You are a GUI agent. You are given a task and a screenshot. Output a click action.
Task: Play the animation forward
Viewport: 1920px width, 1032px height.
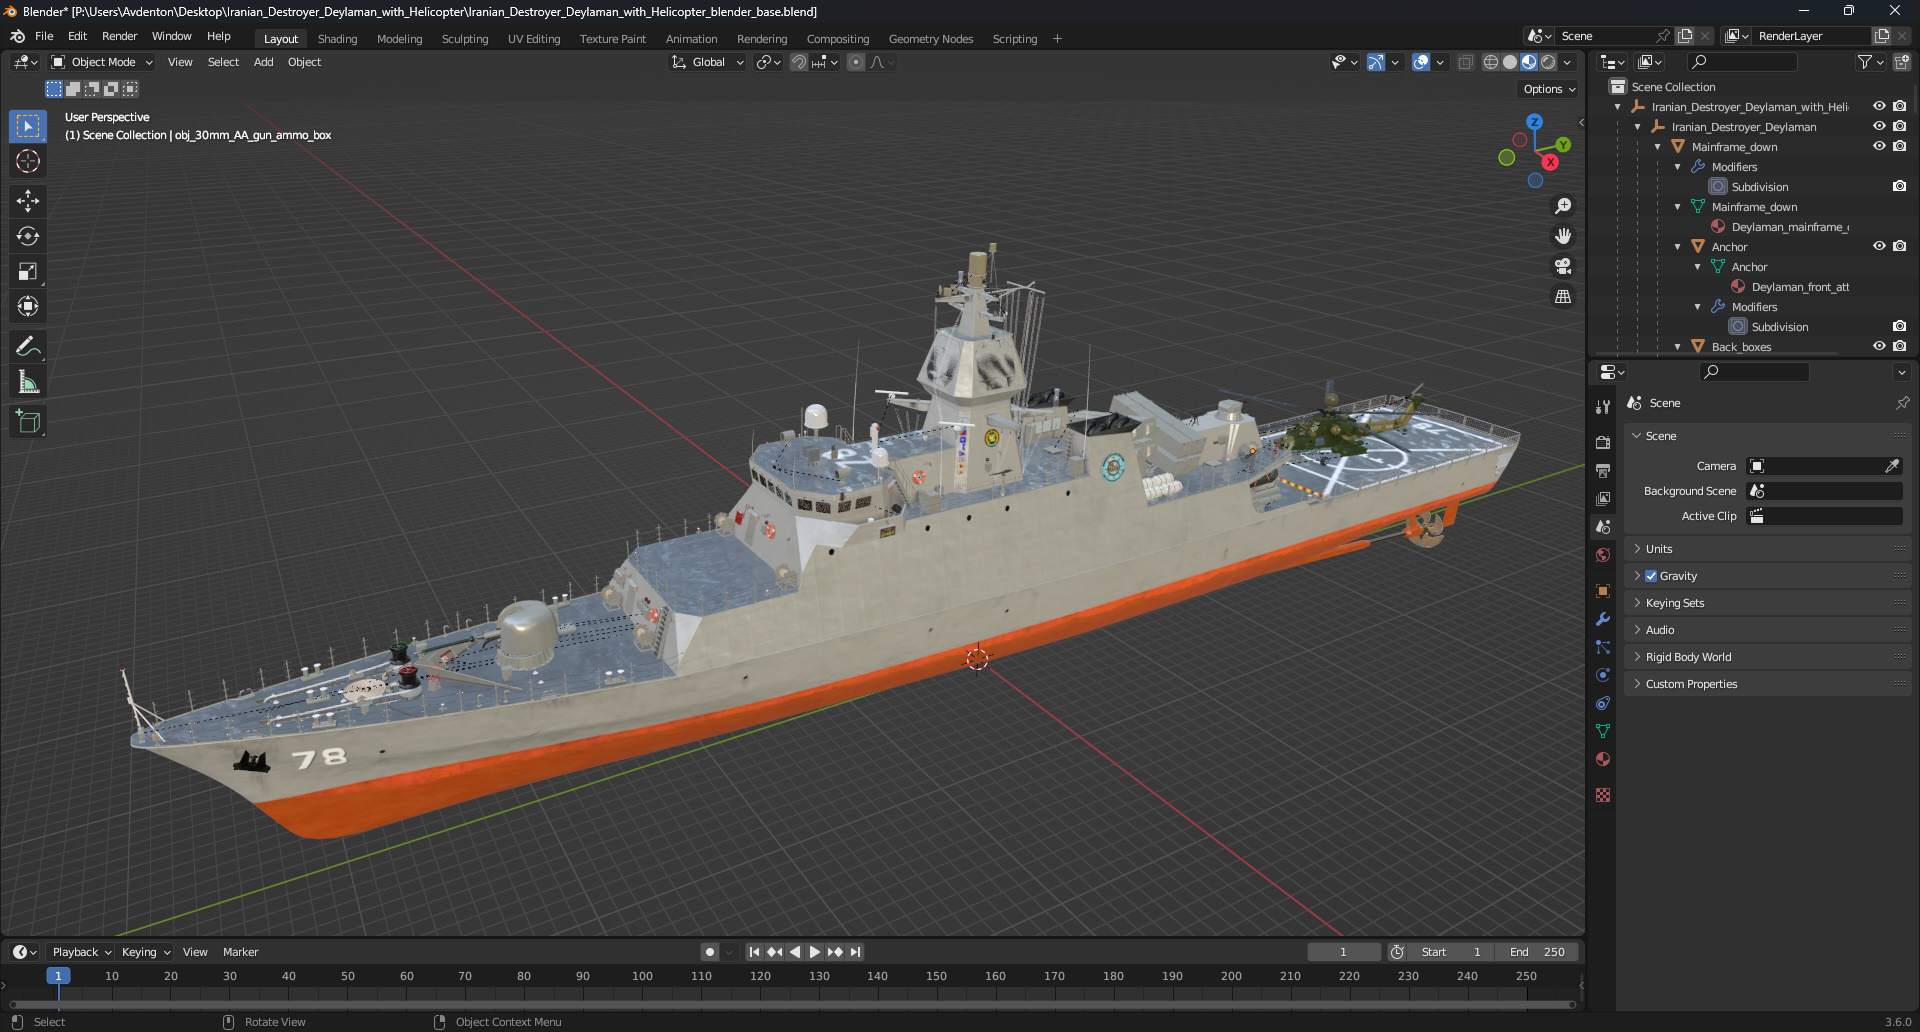[x=814, y=952]
